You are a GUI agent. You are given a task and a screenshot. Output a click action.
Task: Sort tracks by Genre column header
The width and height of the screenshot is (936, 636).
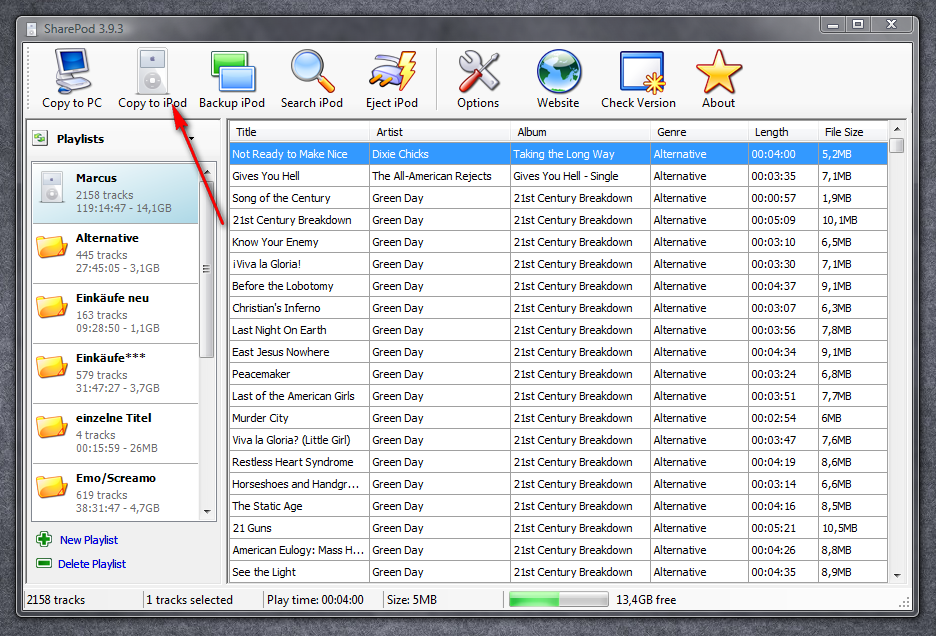(700, 132)
